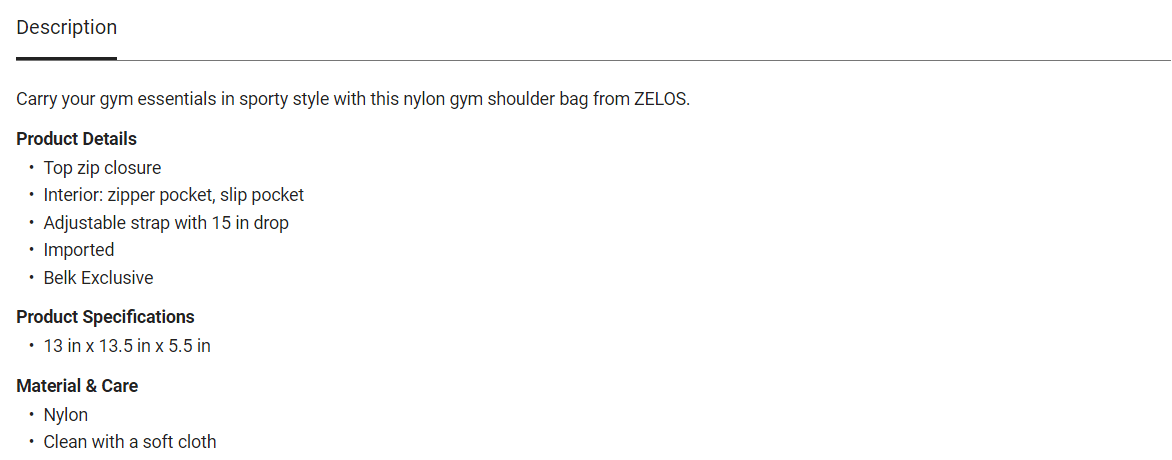Select the '13 in x 13.5 in x 5.5 in' dimensions

pyautogui.click(x=127, y=346)
